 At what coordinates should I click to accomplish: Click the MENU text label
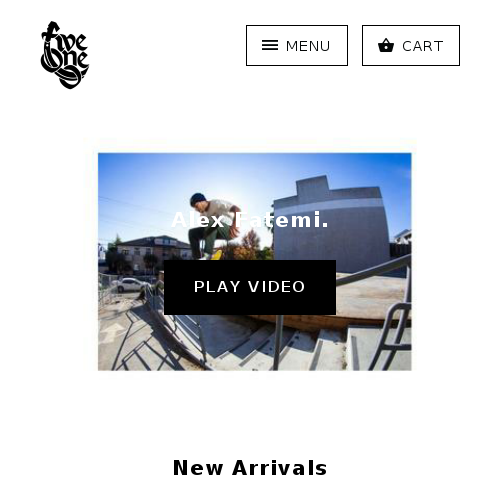point(308,46)
